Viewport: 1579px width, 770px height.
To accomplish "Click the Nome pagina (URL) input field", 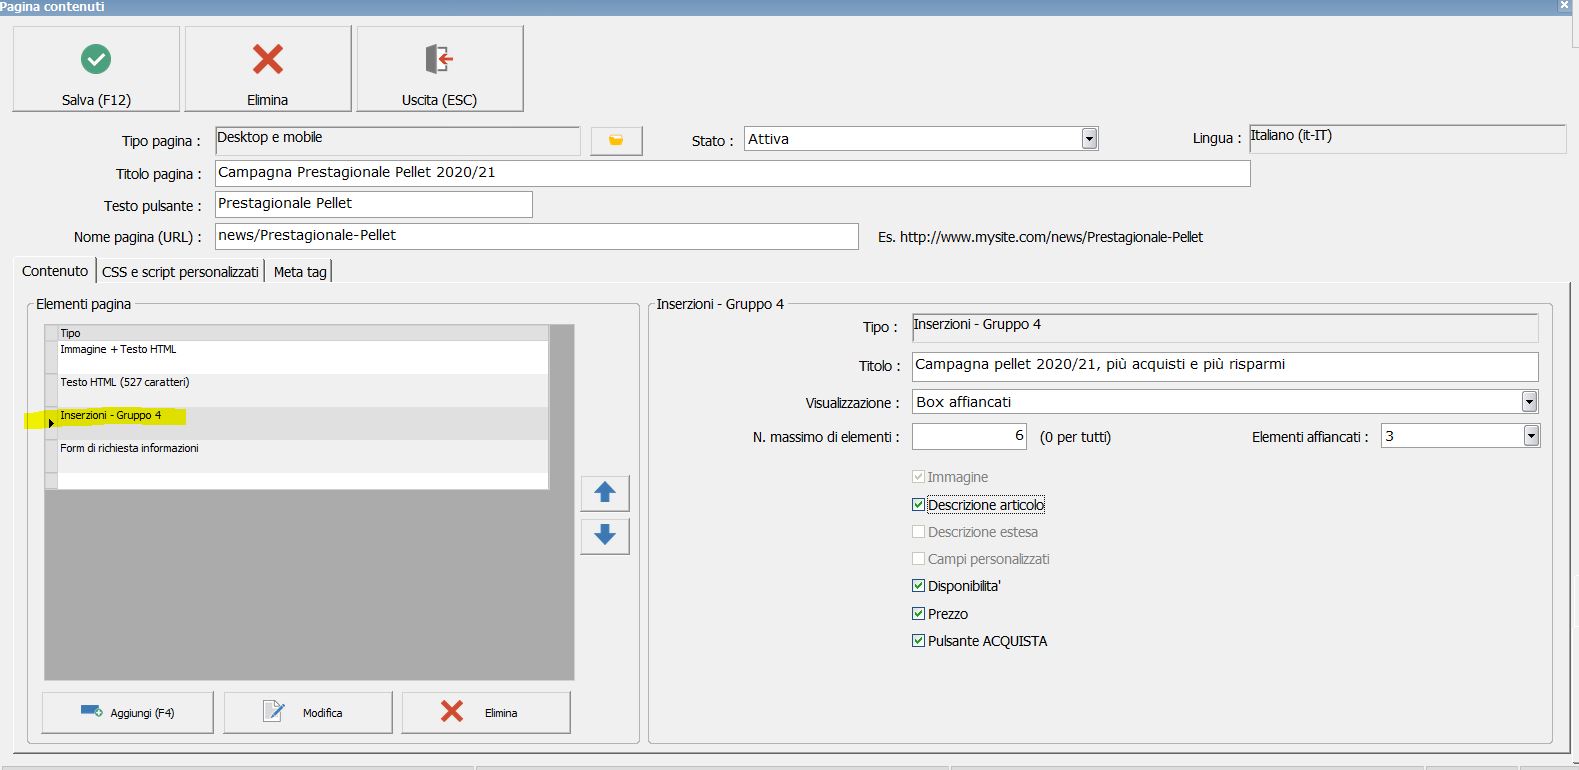I will 537,236.
